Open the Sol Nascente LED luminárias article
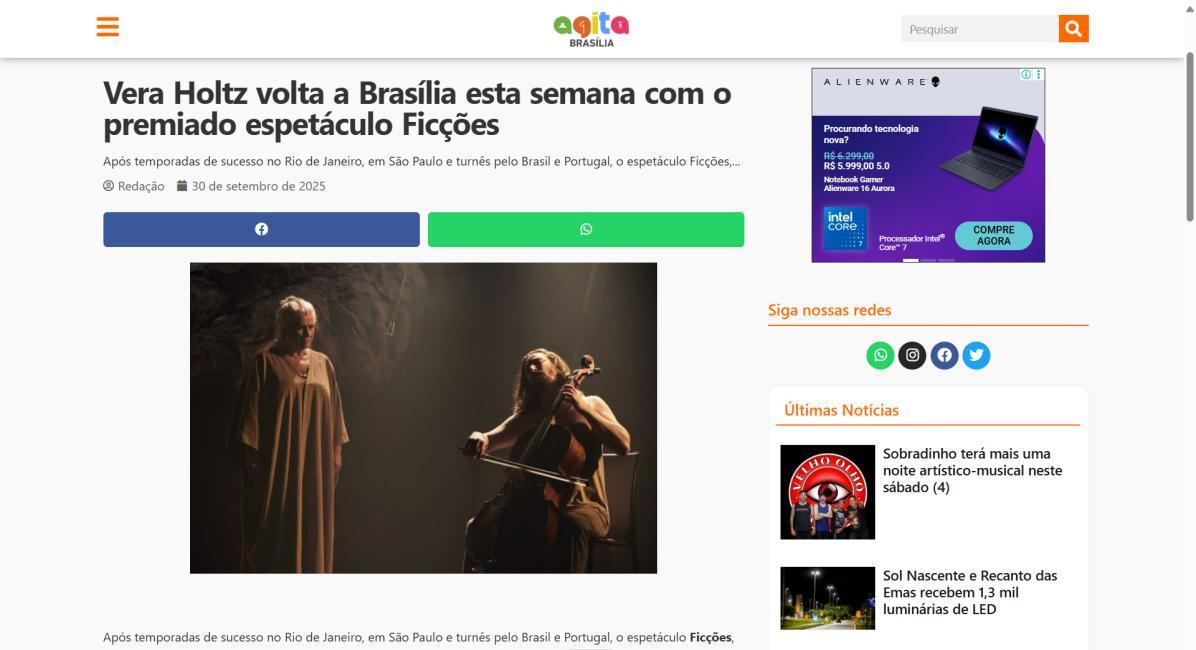This screenshot has width=1196, height=650. (x=970, y=592)
